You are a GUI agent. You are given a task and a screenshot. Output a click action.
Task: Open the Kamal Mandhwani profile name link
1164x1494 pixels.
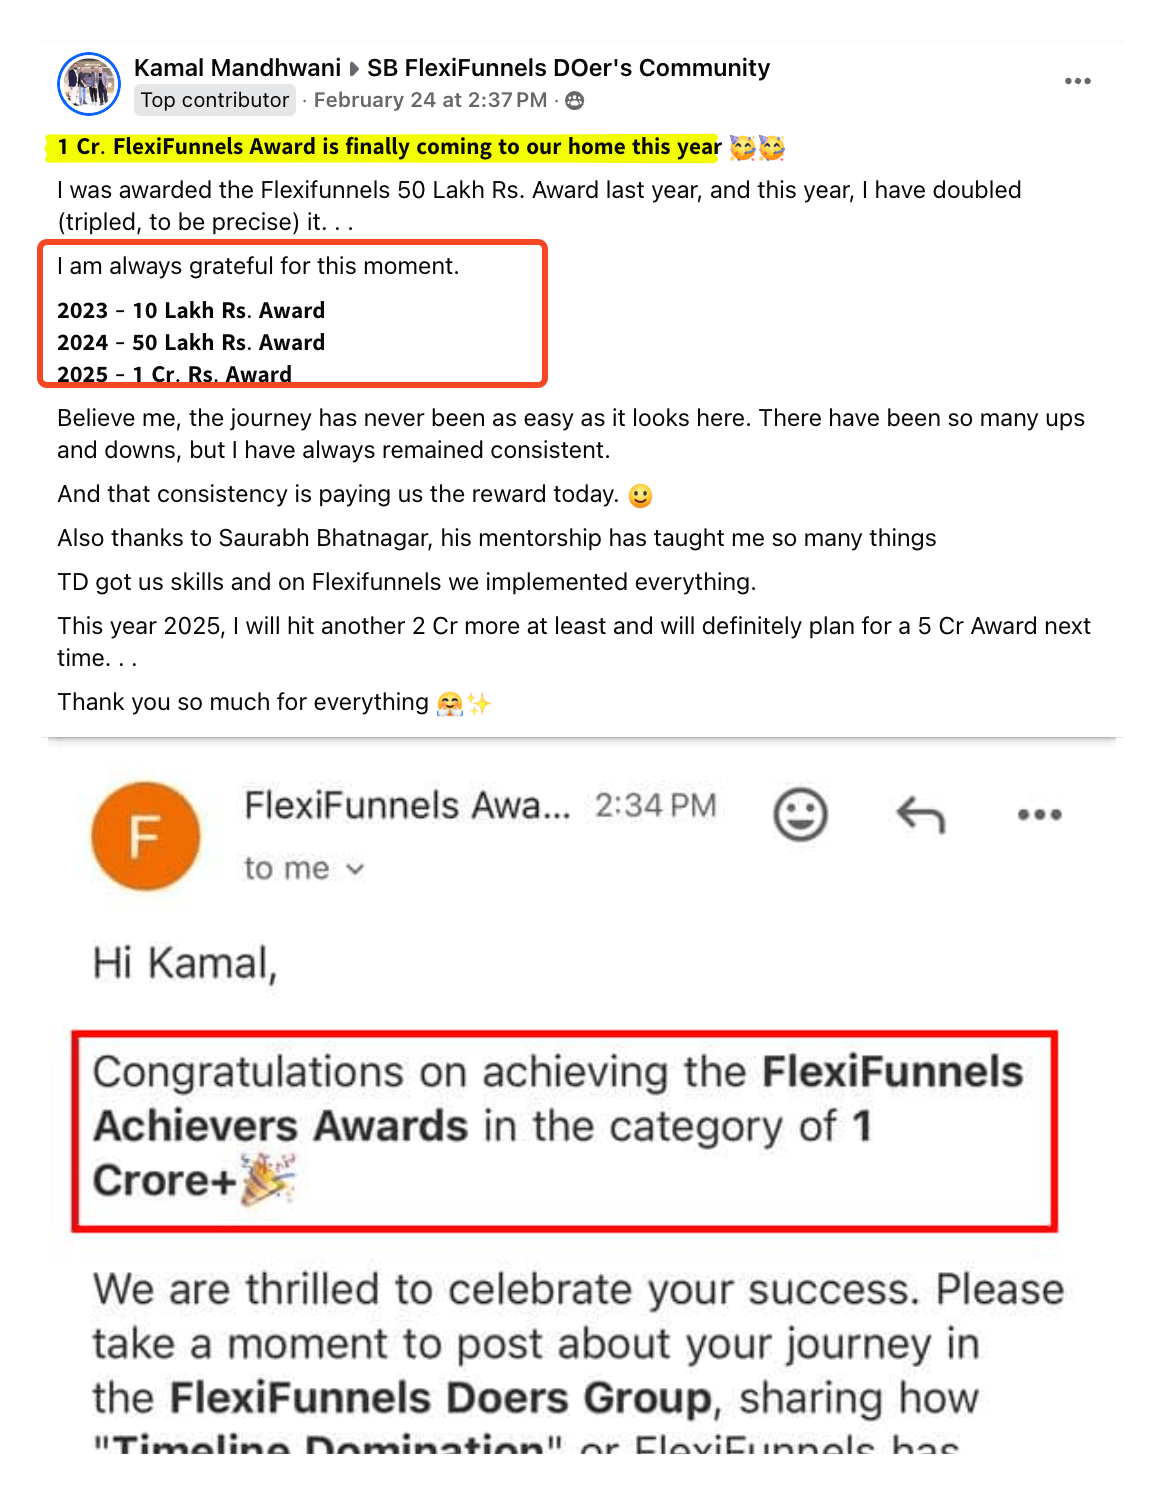coord(237,68)
